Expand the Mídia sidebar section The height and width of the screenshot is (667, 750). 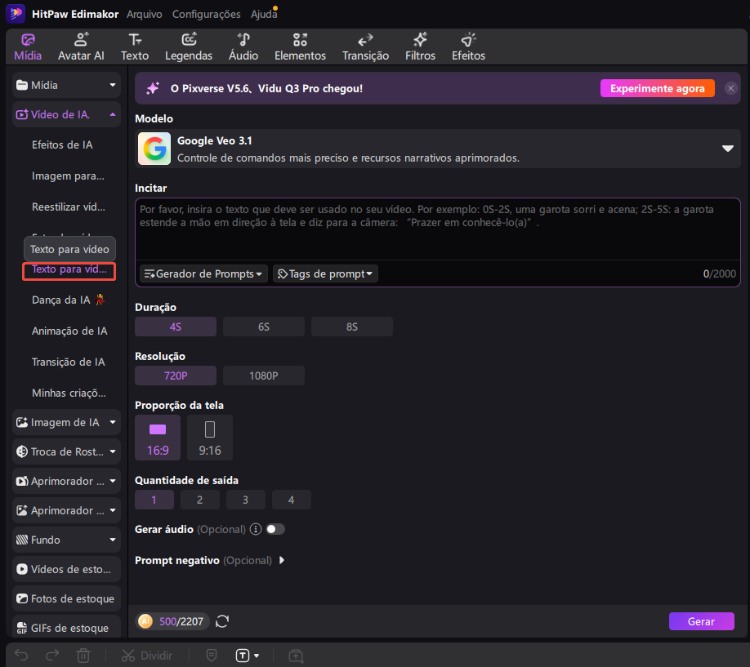click(66, 85)
